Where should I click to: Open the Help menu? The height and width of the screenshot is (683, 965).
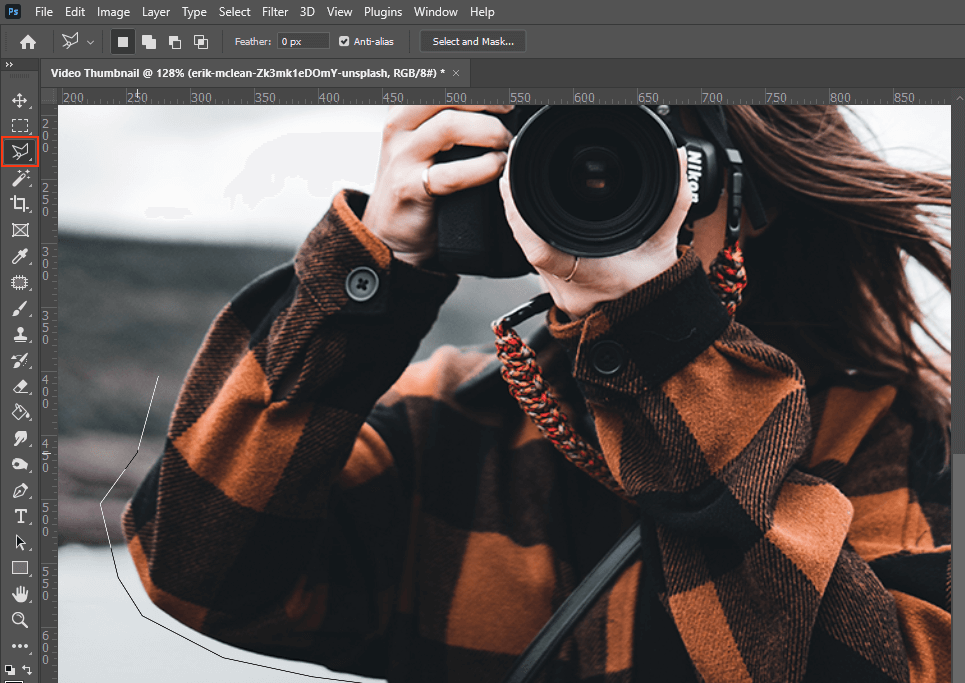(482, 12)
